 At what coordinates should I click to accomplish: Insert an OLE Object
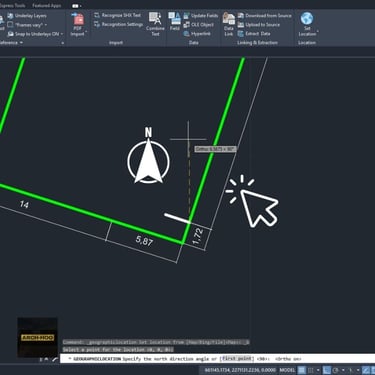[199, 25]
